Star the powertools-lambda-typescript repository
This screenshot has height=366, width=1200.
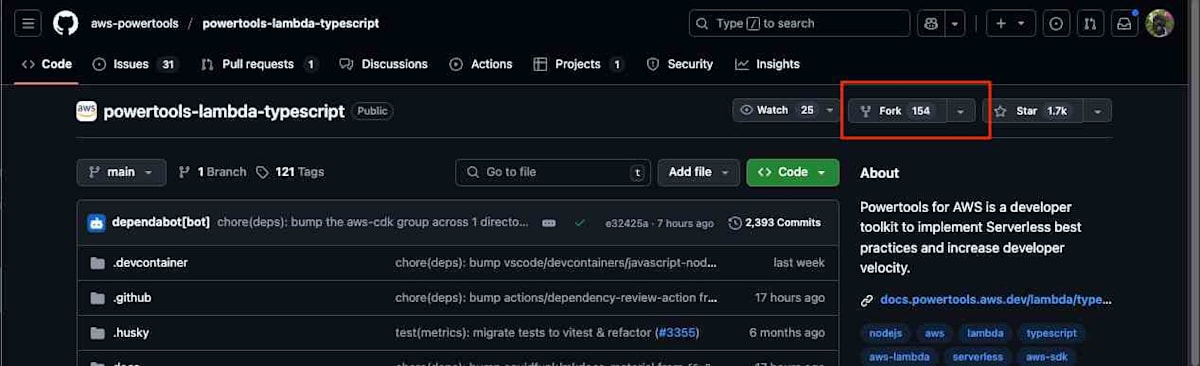(x=1029, y=111)
